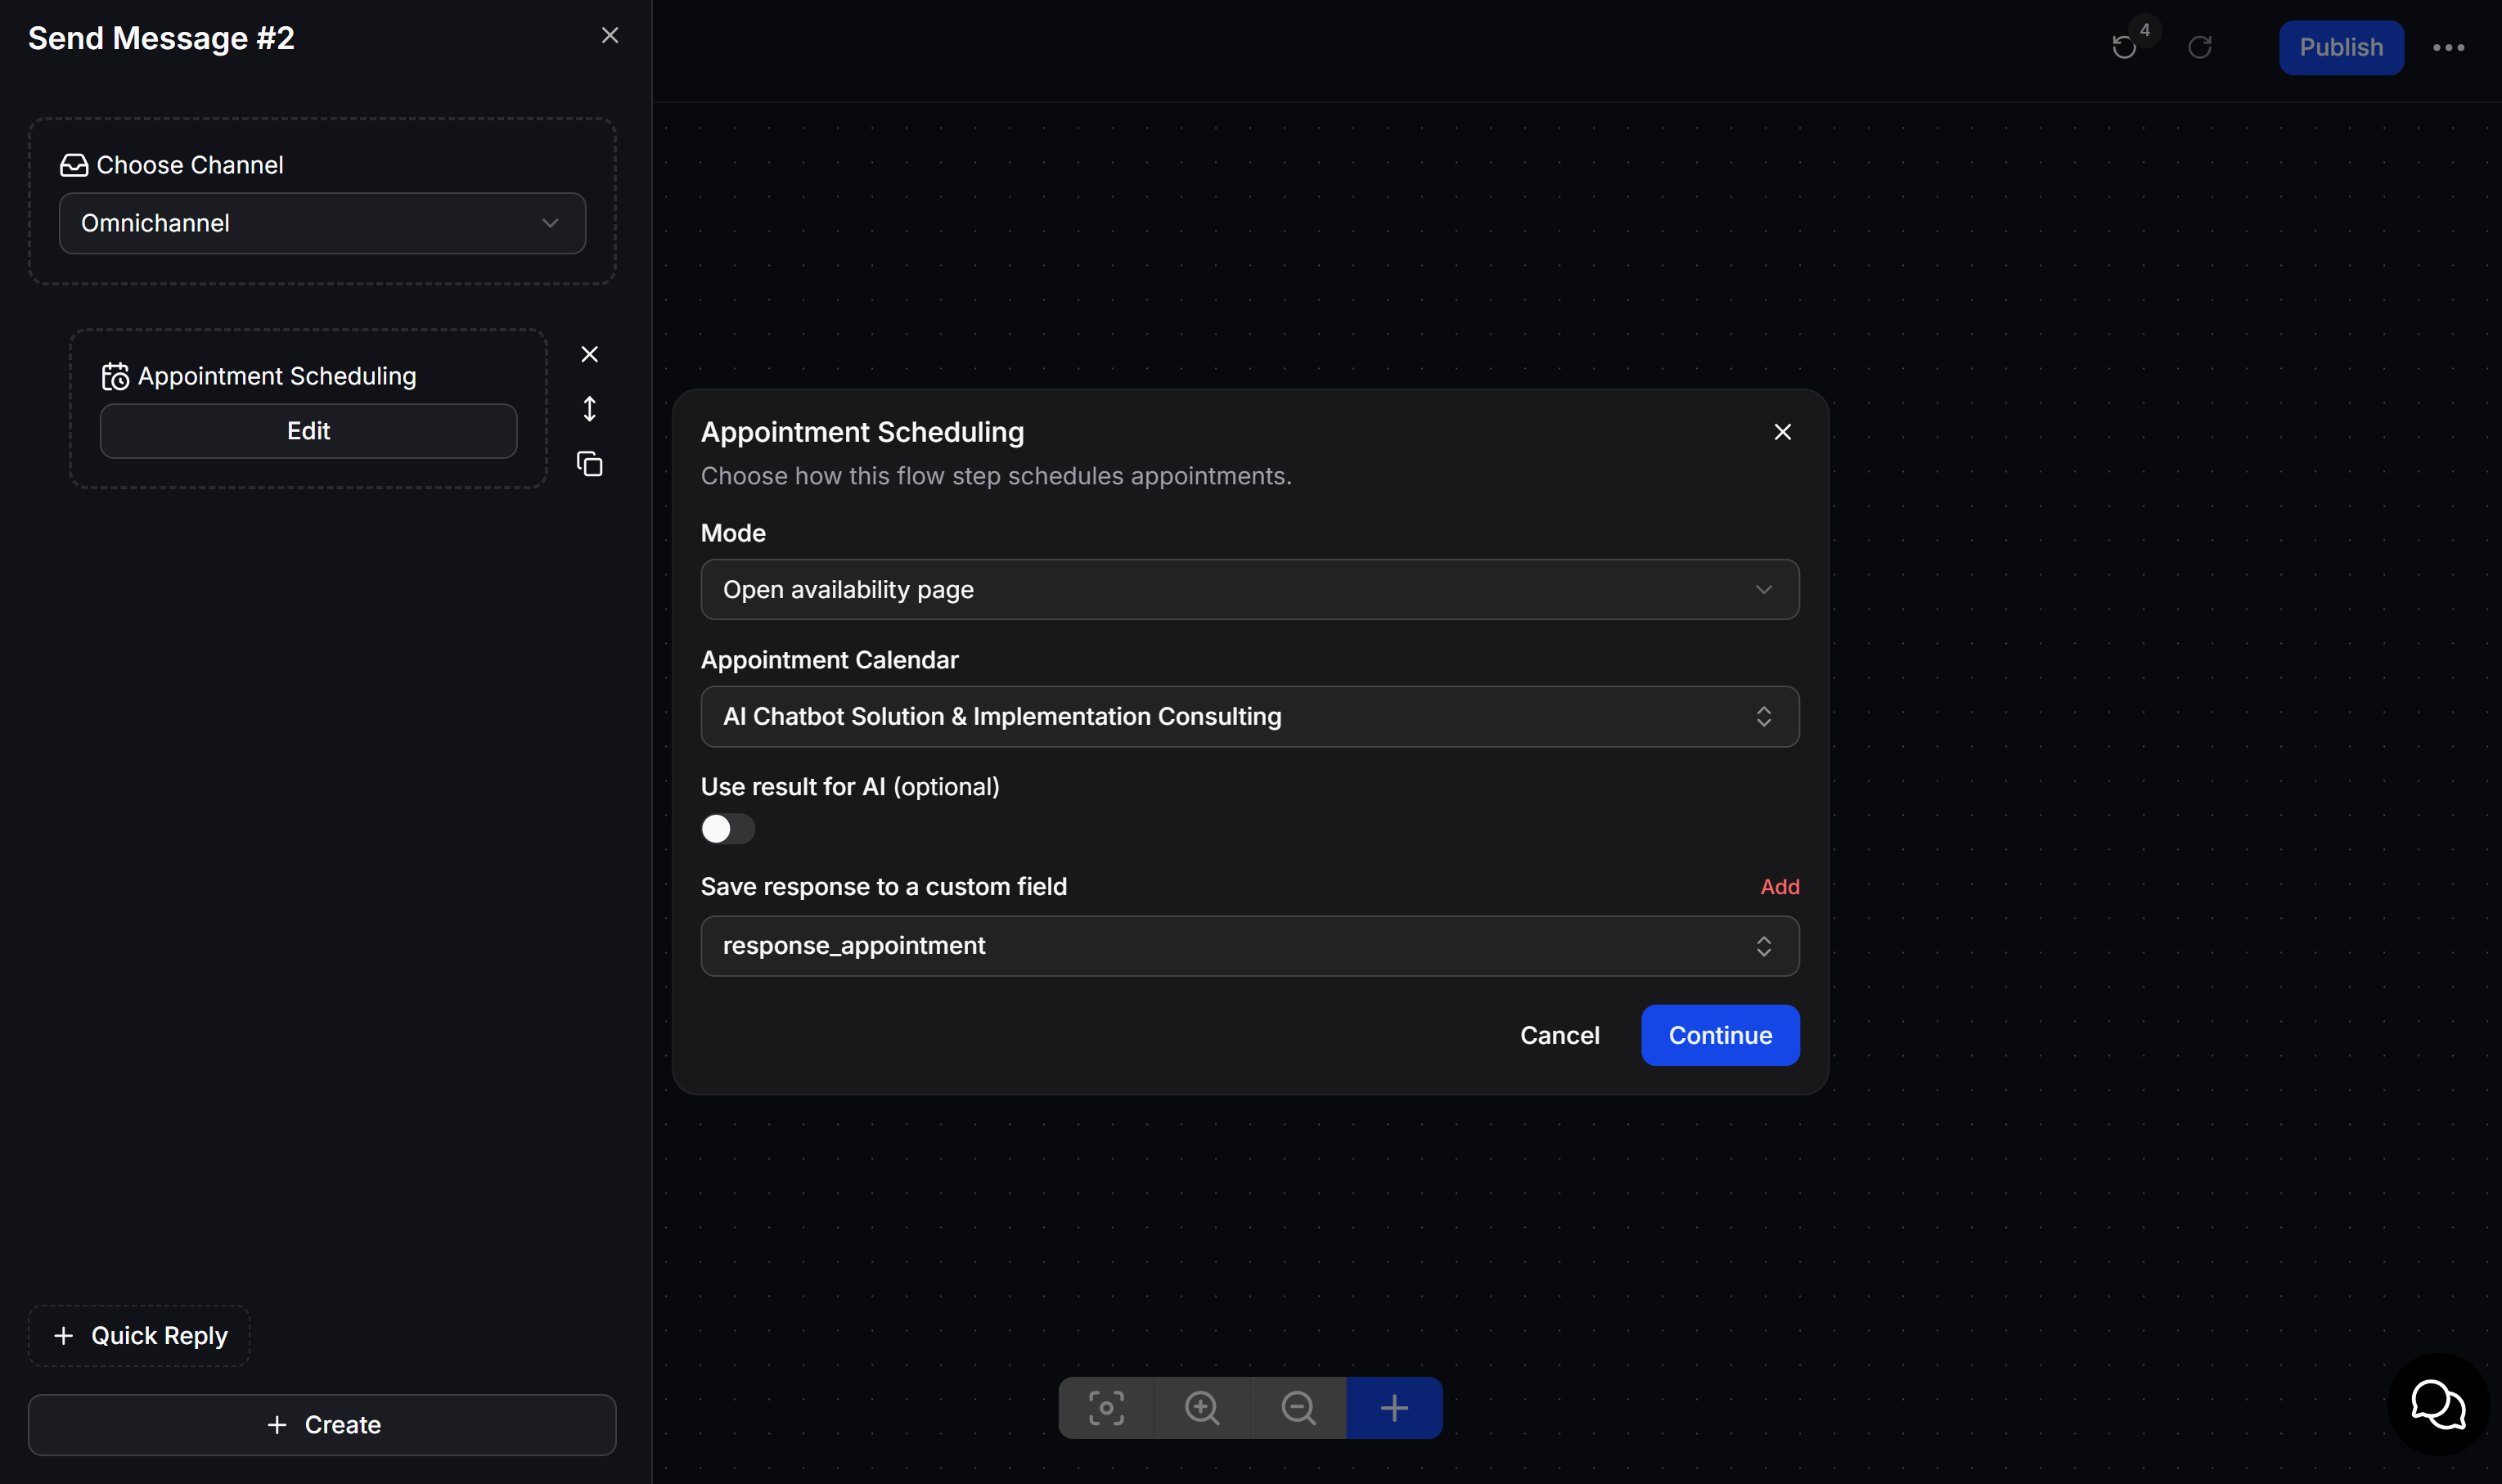The height and width of the screenshot is (1484, 2502).
Task: Fit the canvas to view
Action: (x=1106, y=1408)
